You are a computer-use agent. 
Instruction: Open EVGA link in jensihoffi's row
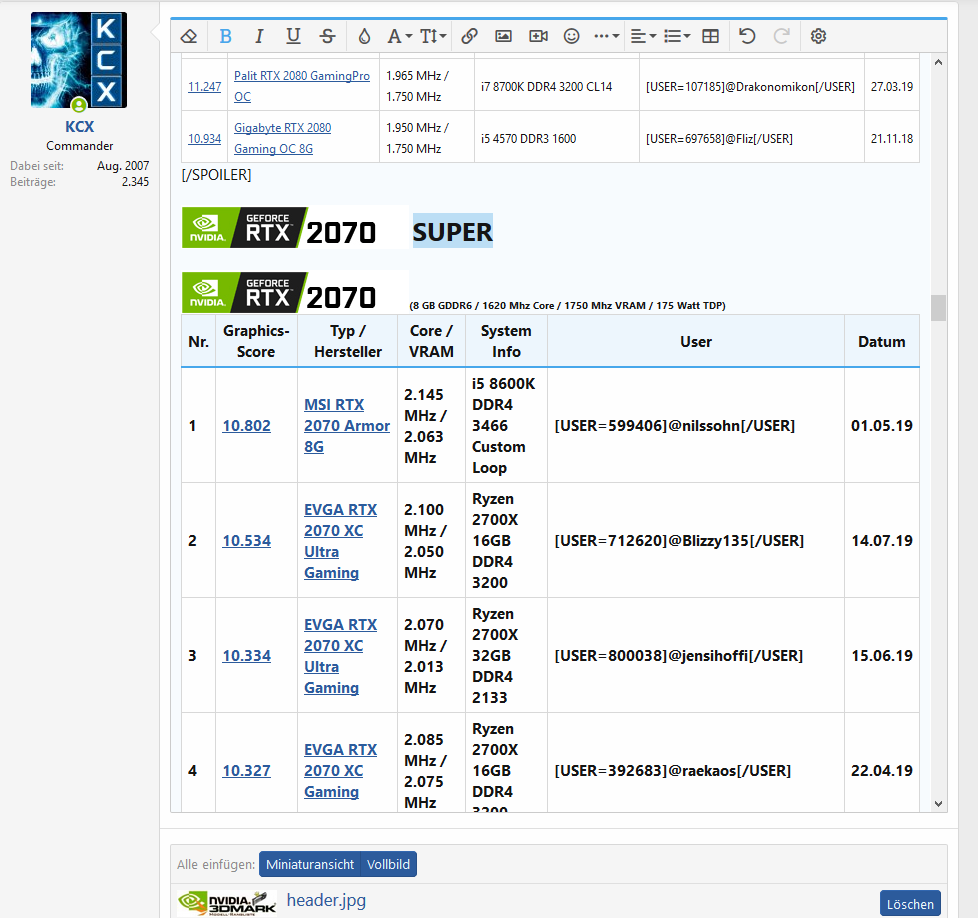pos(341,656)
